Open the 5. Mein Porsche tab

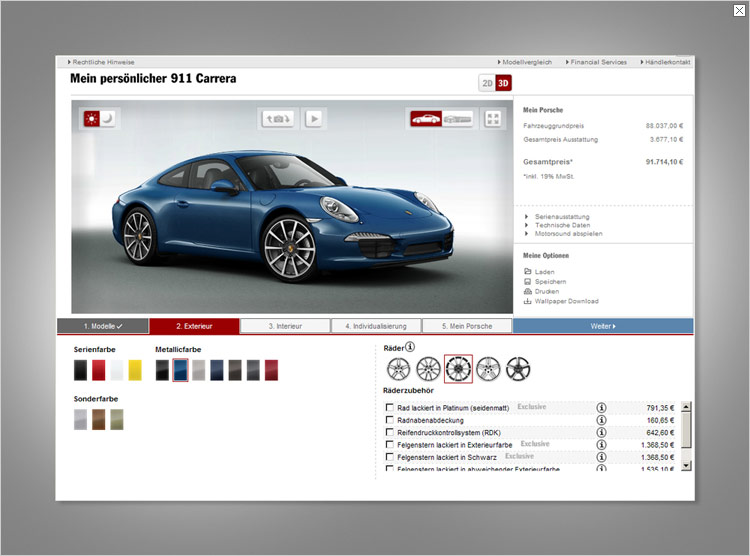467,326
